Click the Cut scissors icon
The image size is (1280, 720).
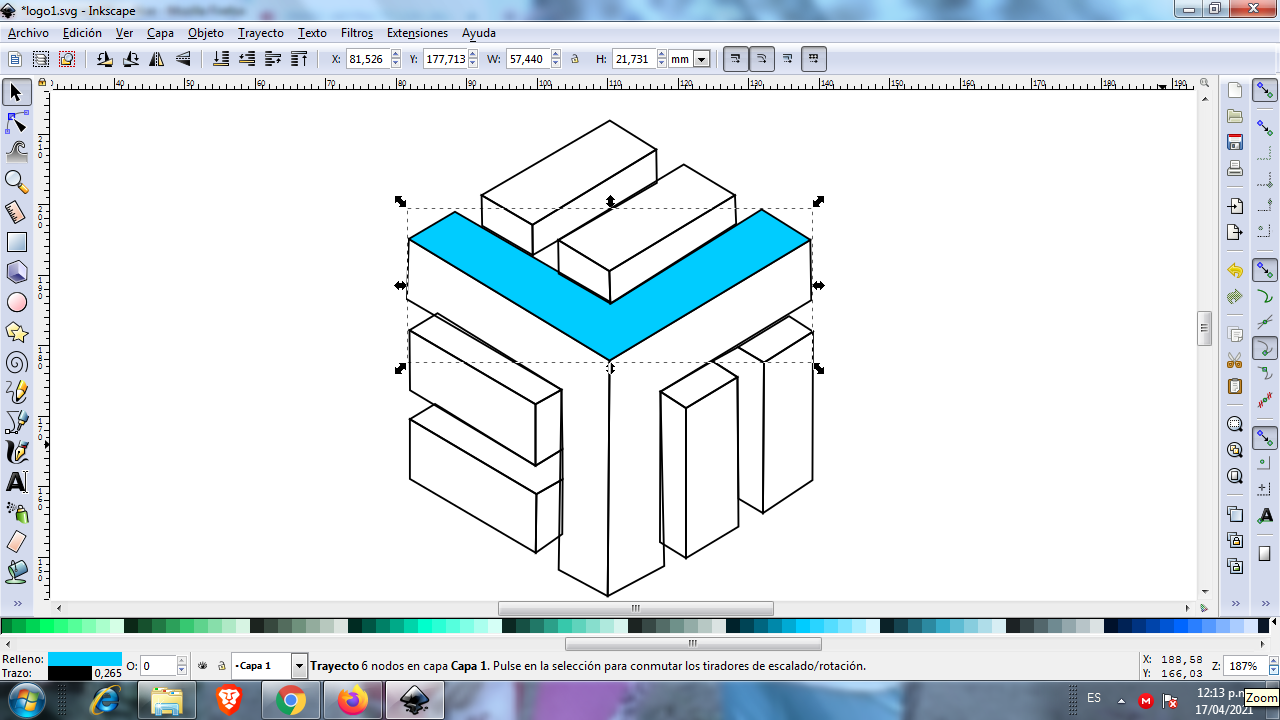click(1235, 360)
